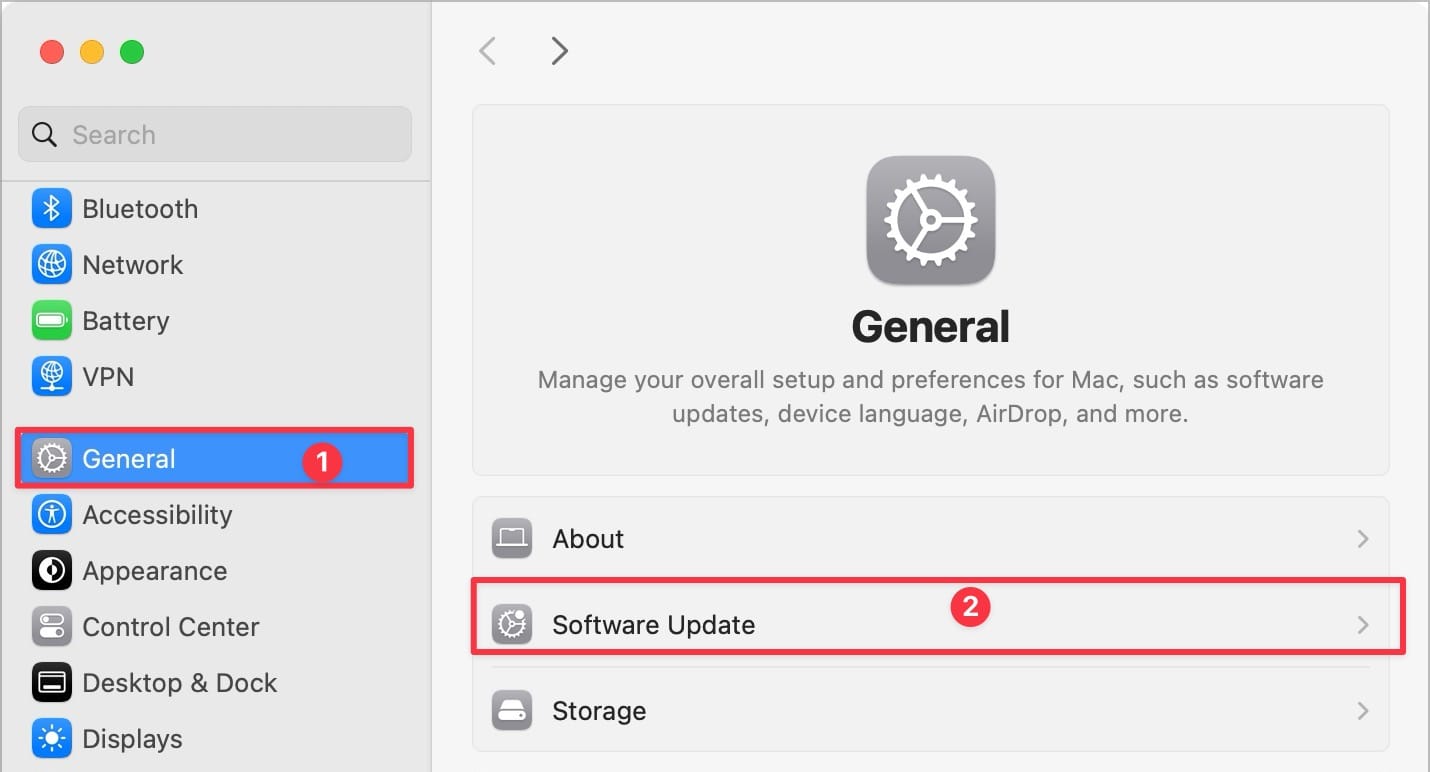Click the Control Center sidebar icon
Image resolution: width=1430 pixels, height=772 pixels.
pyautogui.click(x=51, y=626)
